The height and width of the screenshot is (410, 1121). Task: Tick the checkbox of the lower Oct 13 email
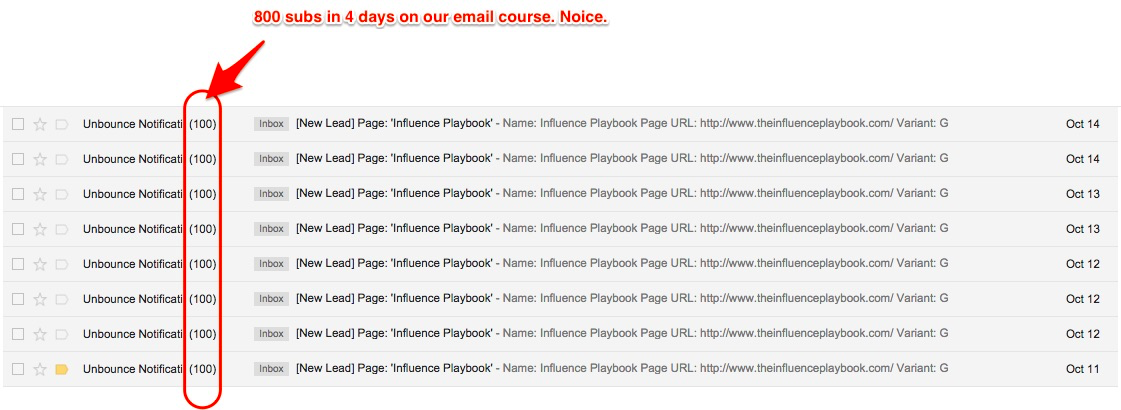click(18, 229)
